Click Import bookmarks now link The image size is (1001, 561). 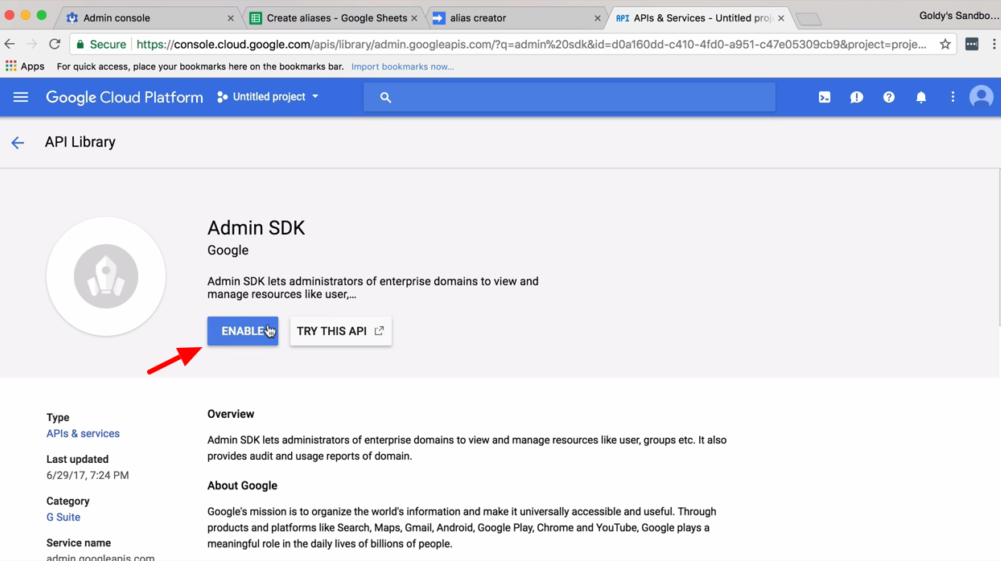(402, 66)
